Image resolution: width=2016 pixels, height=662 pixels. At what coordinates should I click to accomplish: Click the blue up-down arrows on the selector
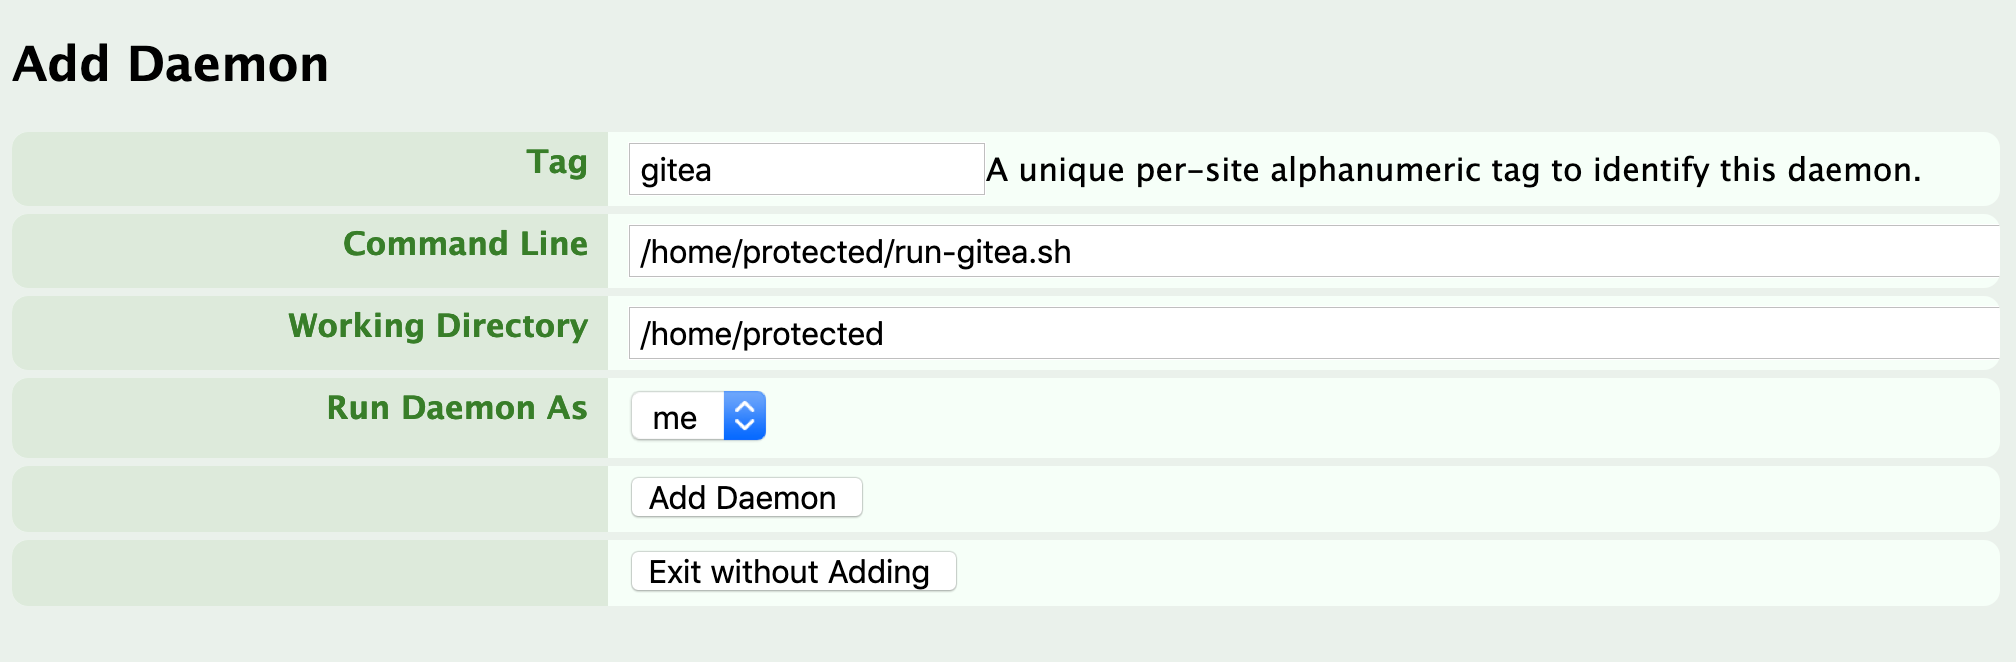tap(745, 416)
